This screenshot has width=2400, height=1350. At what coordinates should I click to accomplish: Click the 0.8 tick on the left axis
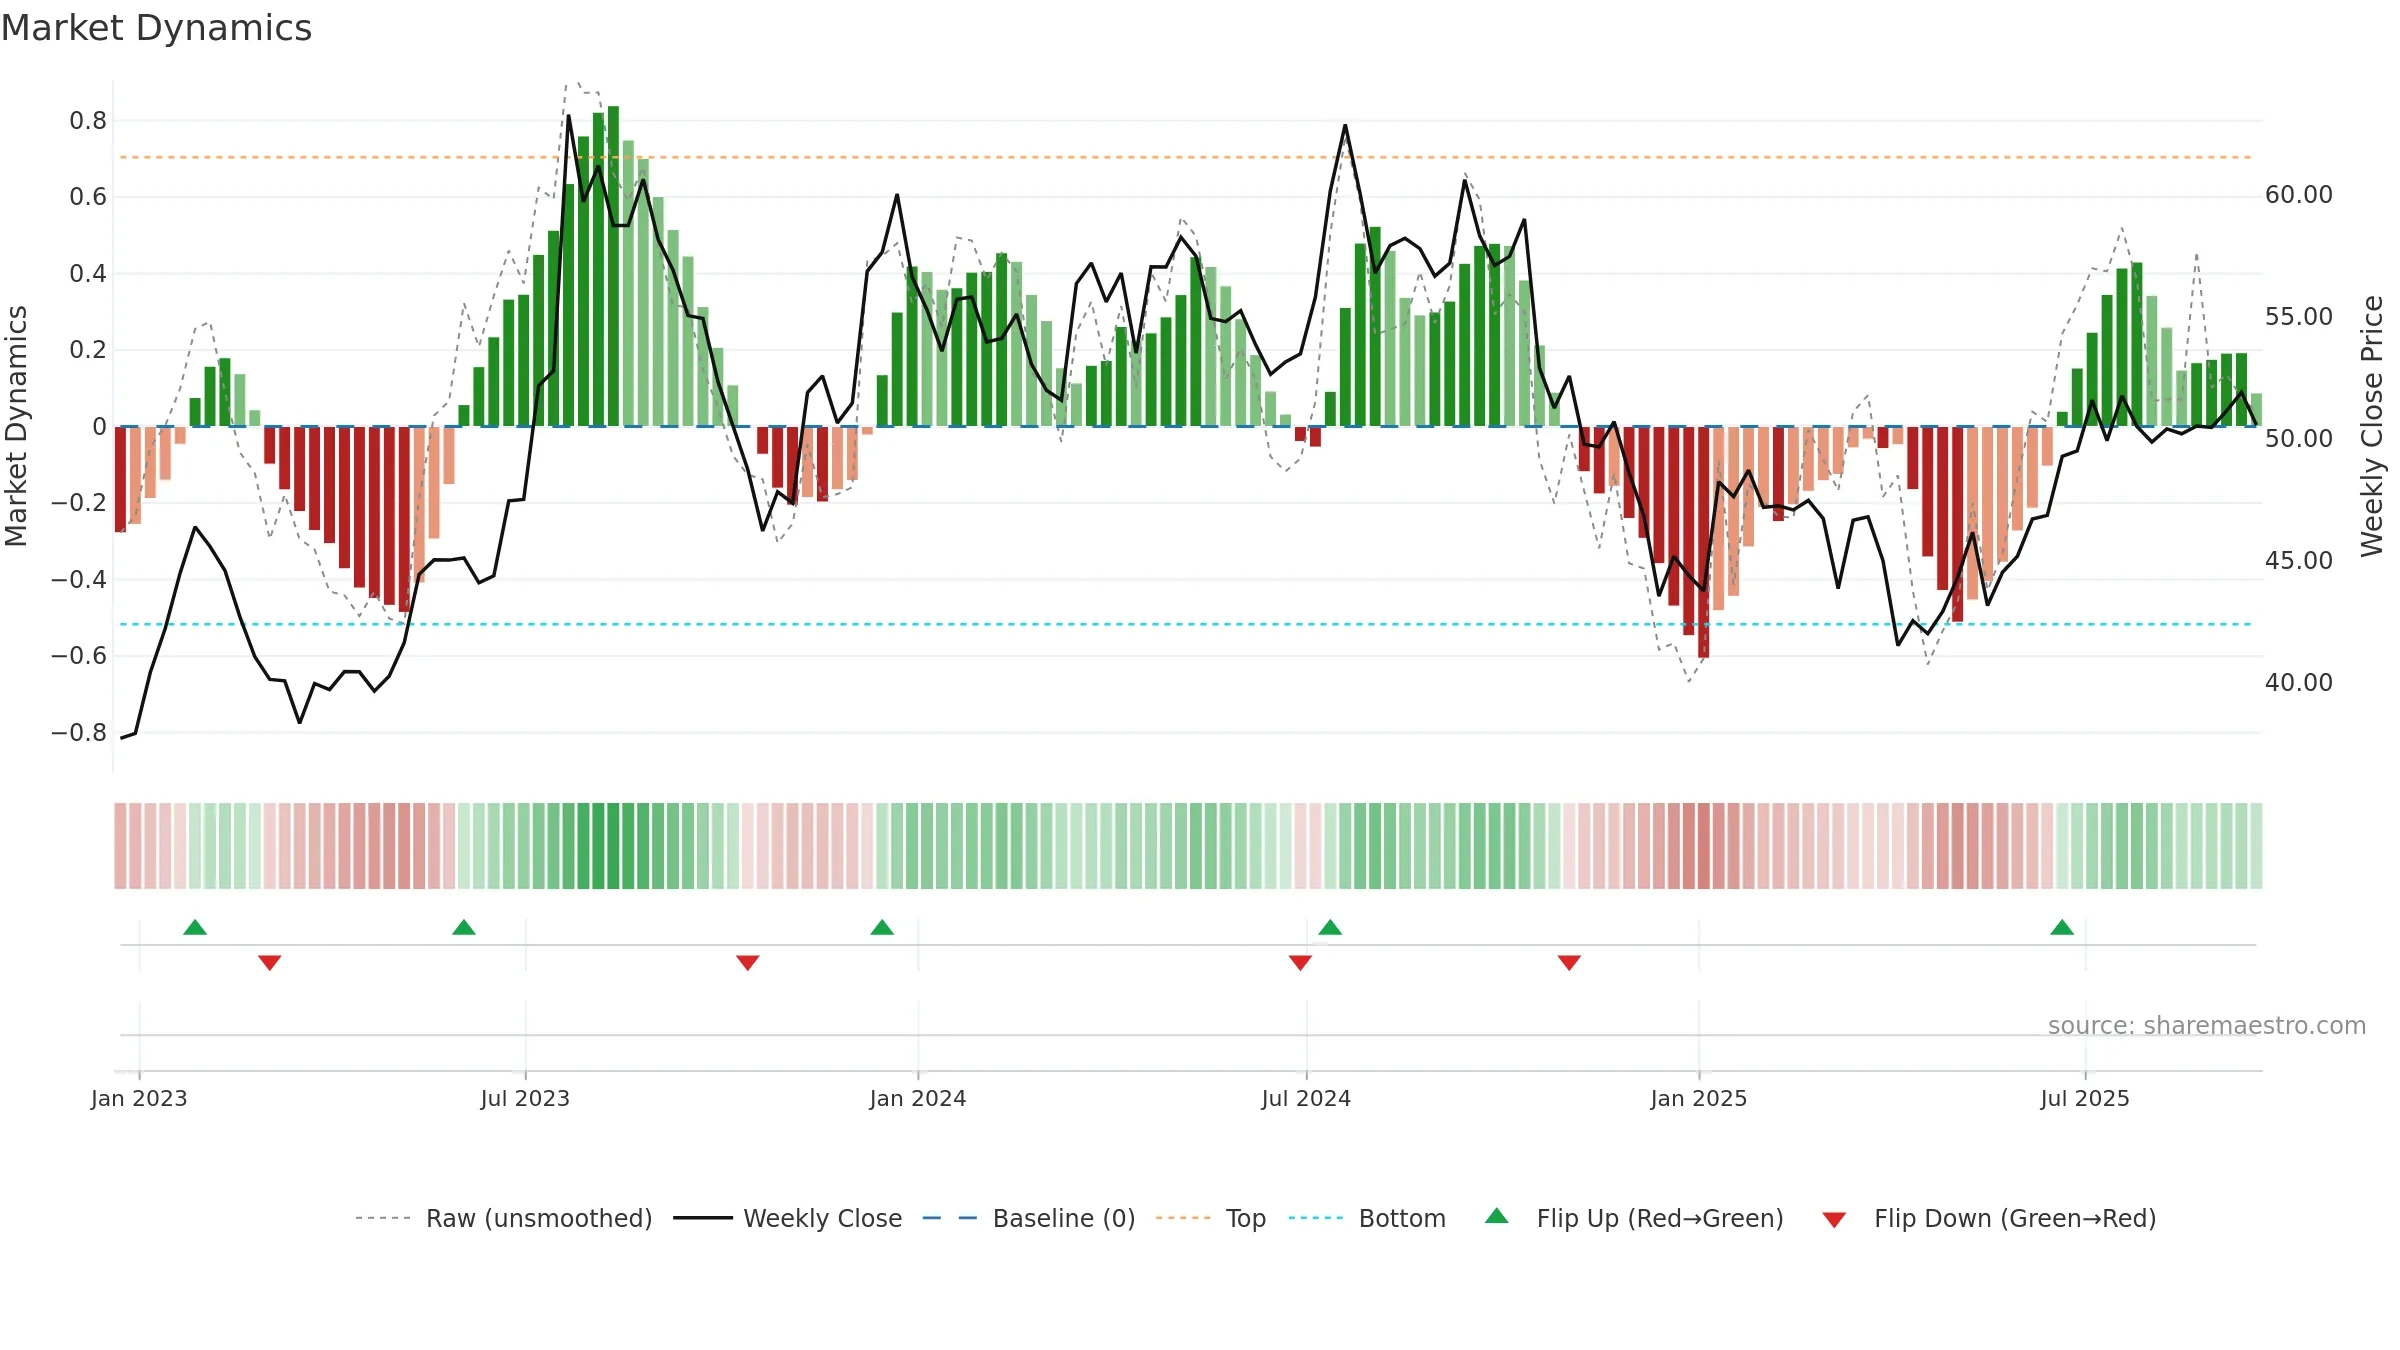(88, 121)
